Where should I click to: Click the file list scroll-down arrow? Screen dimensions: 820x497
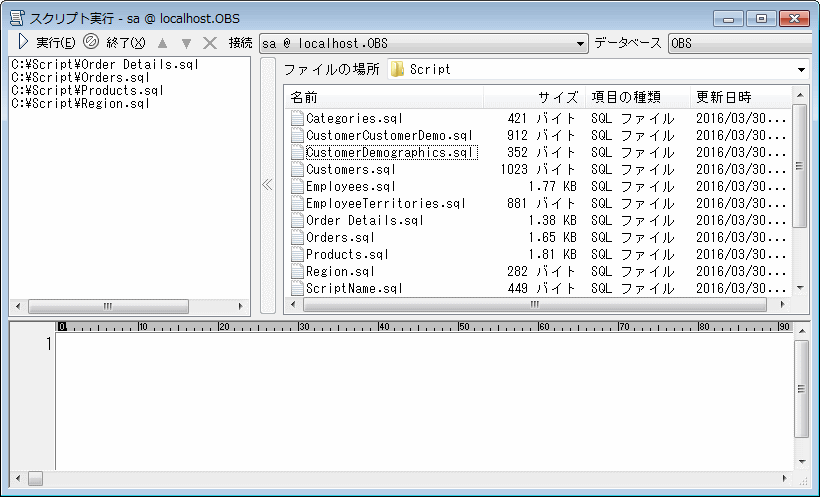(x=799, y=288)
